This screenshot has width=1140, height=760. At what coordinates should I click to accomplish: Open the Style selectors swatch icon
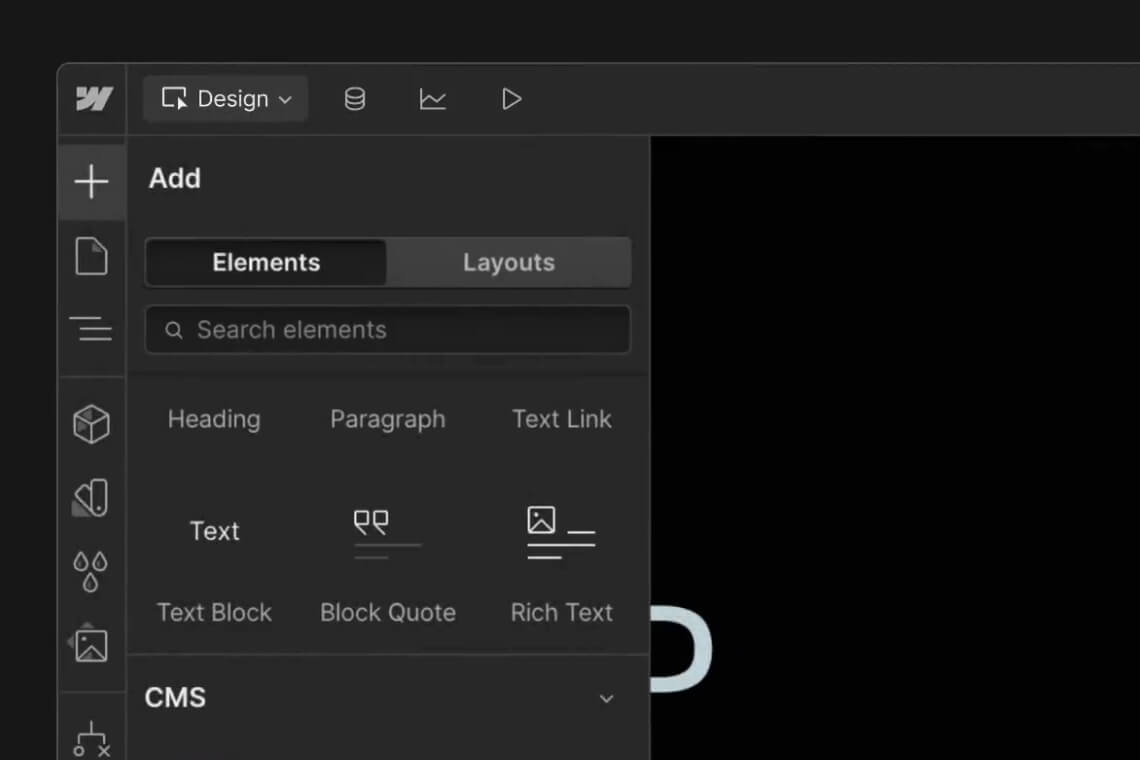click(92, 498)
